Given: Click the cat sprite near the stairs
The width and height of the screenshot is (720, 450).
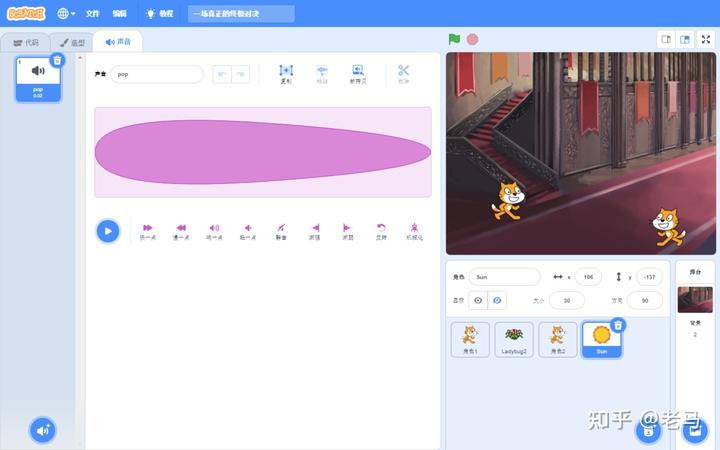Looking at the screenshot, I should click(x=508, y=201).
